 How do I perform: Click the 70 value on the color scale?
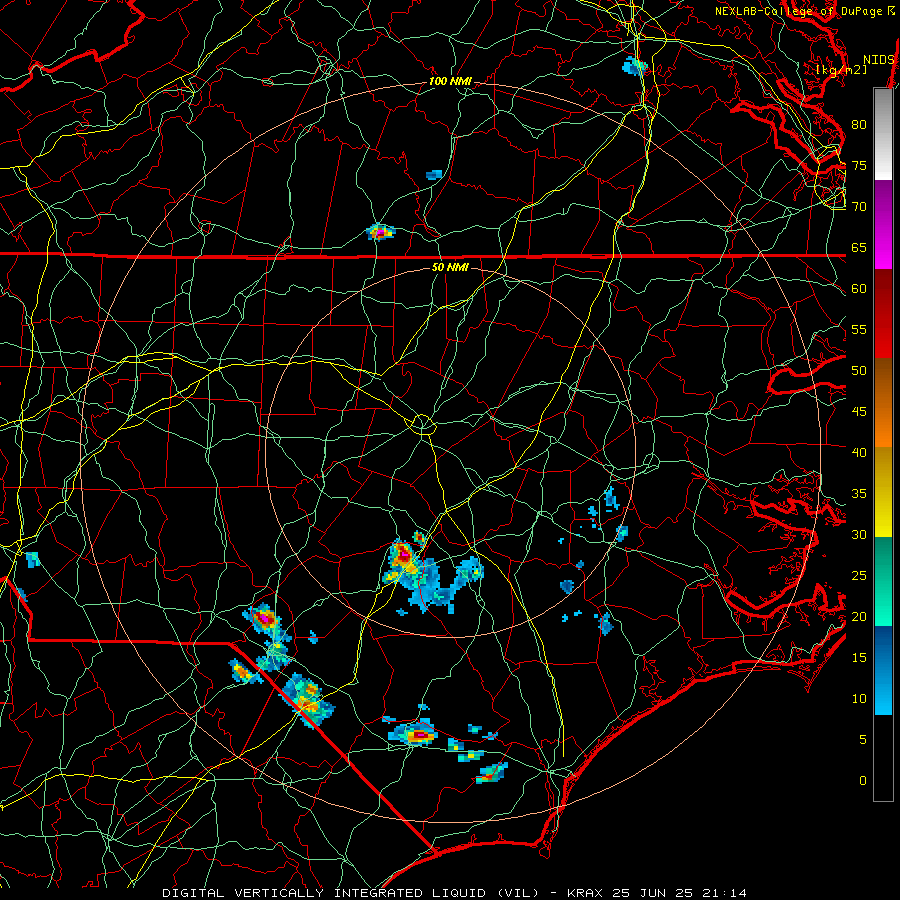coord(859,207)
